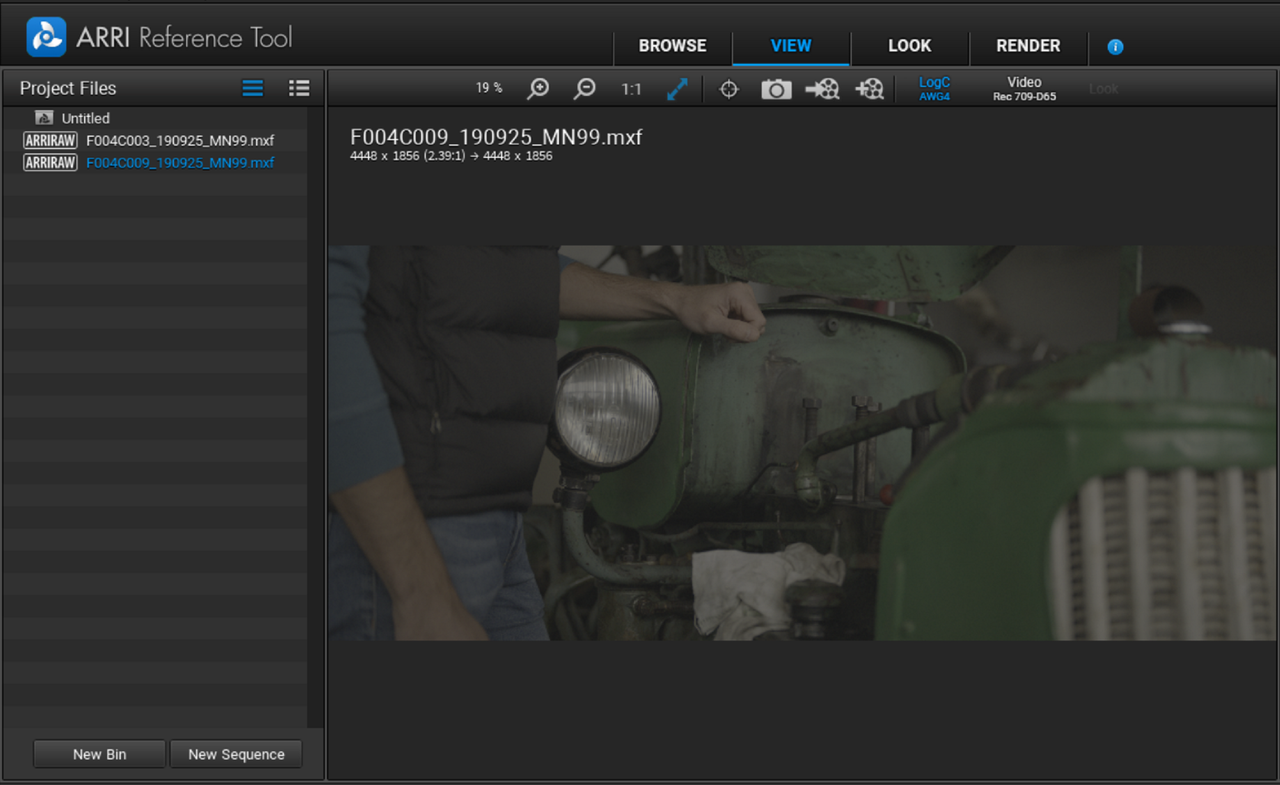Open the LOOK tab
The width and height of the screenshot is (1280, 785).
(910, 46)
